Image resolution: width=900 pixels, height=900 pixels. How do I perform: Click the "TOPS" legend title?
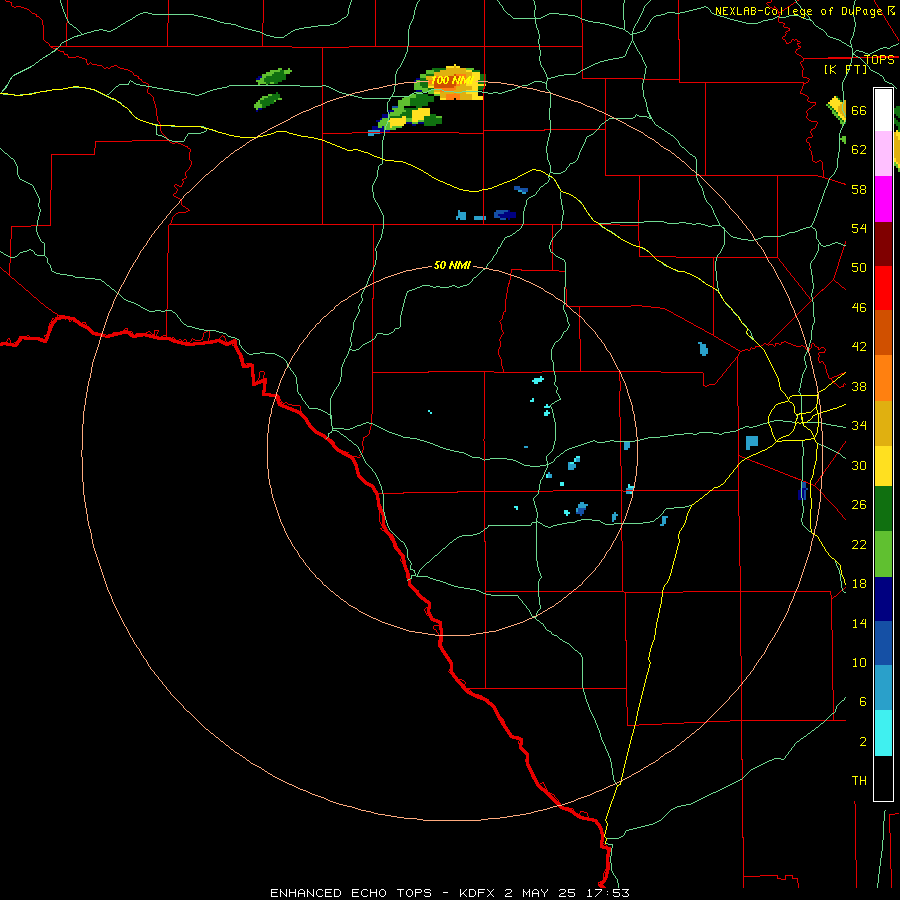pyautogui.click(x=879, y=59)
